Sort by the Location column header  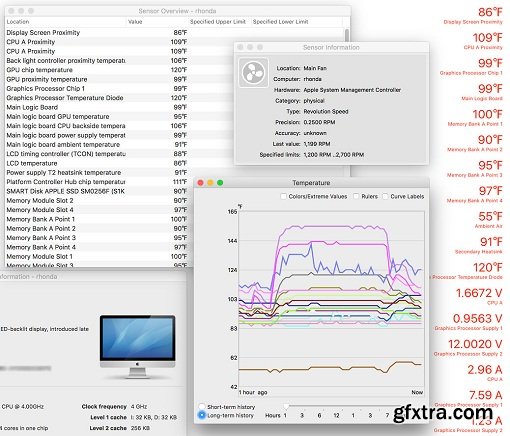pos(65,22)
